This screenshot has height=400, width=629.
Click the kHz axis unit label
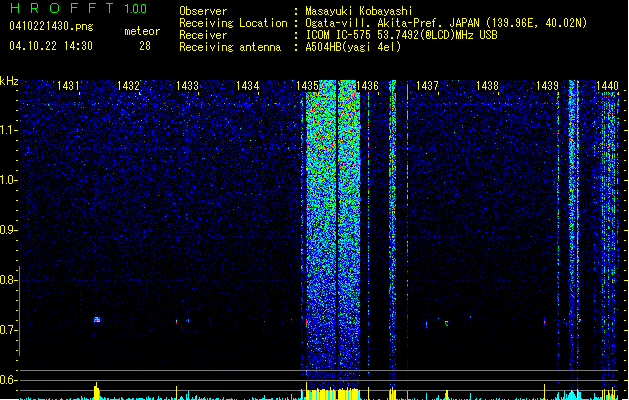(9, 81)
